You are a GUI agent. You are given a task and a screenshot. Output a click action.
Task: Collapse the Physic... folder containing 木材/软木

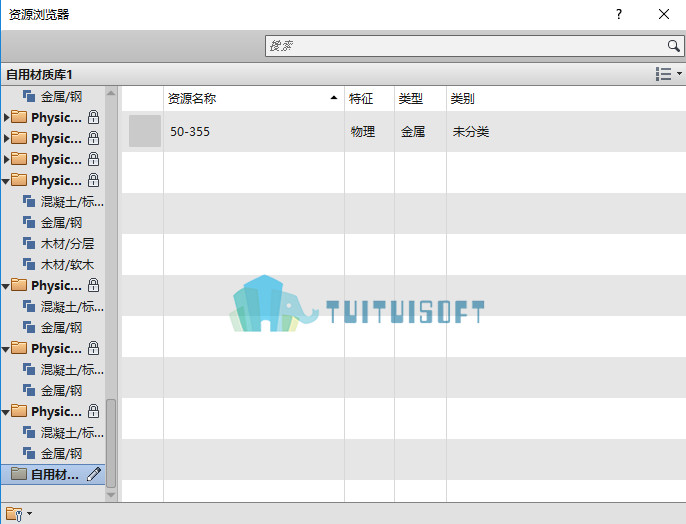(x=6, y=181)
